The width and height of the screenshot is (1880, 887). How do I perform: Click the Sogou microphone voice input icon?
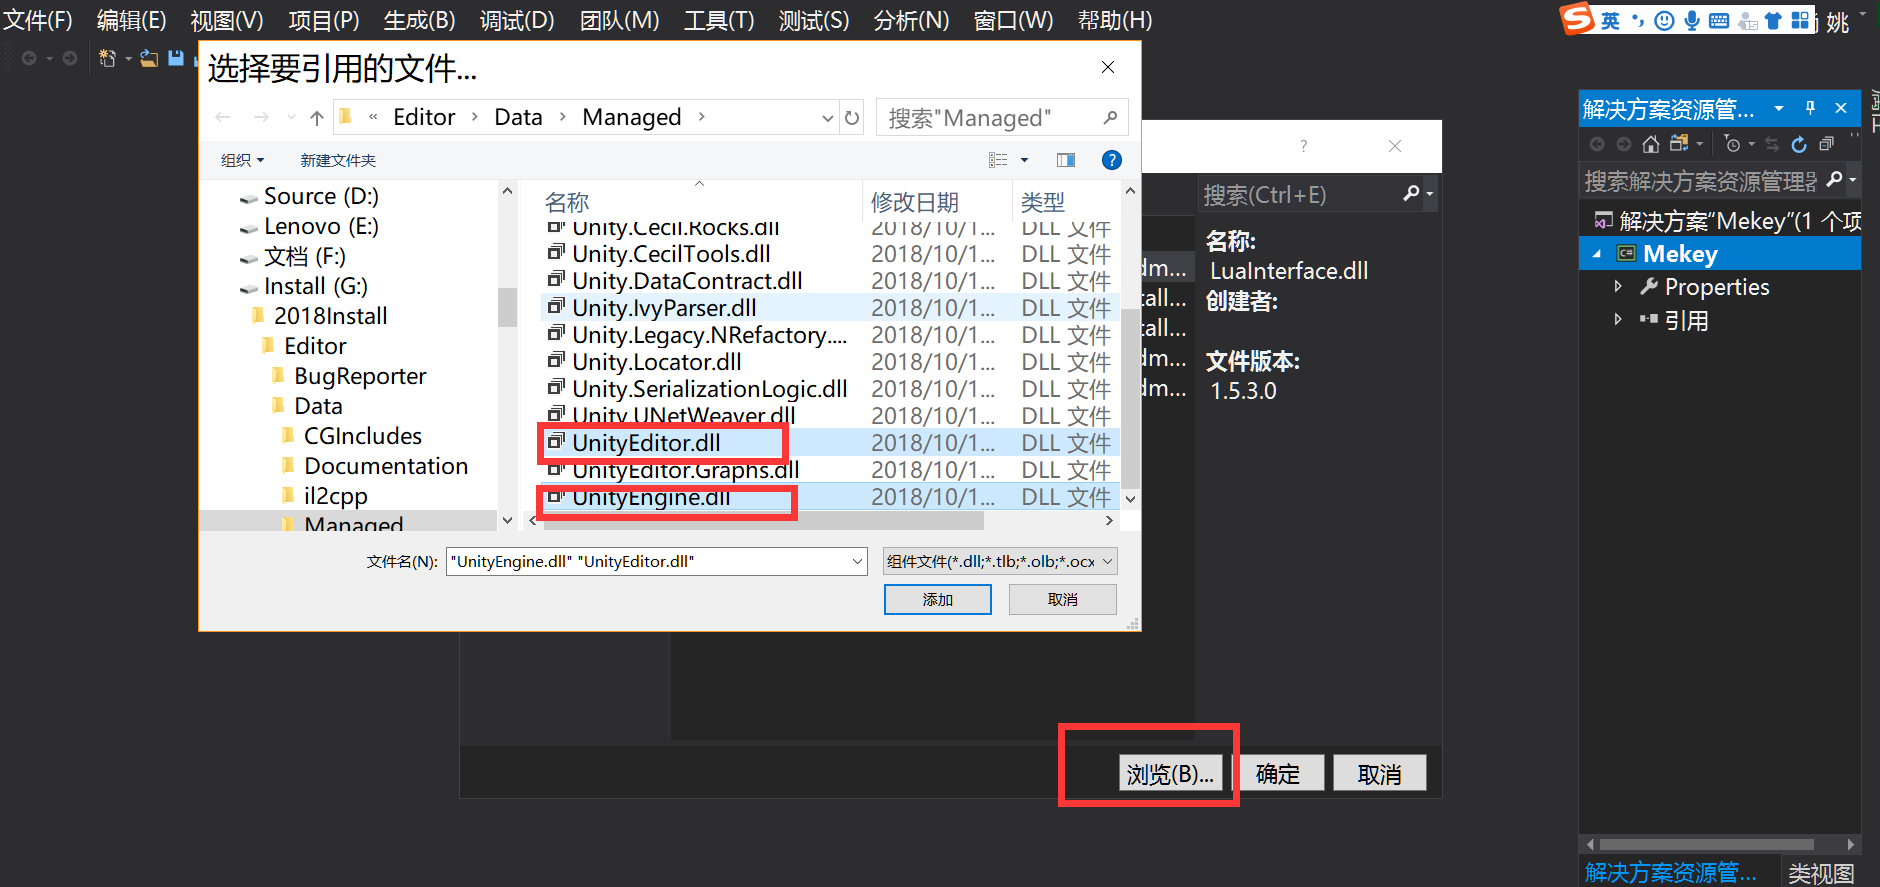coord(1692,20)
